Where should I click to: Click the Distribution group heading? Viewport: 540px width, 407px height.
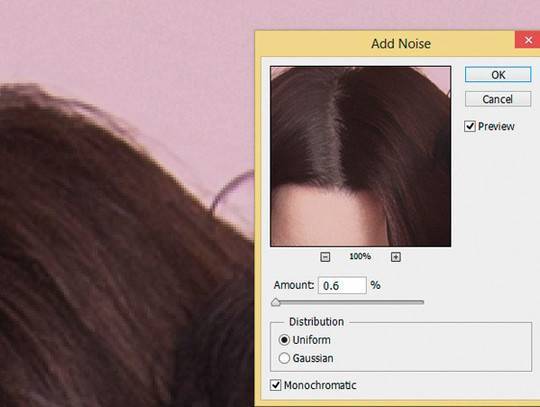pos(316,322)
